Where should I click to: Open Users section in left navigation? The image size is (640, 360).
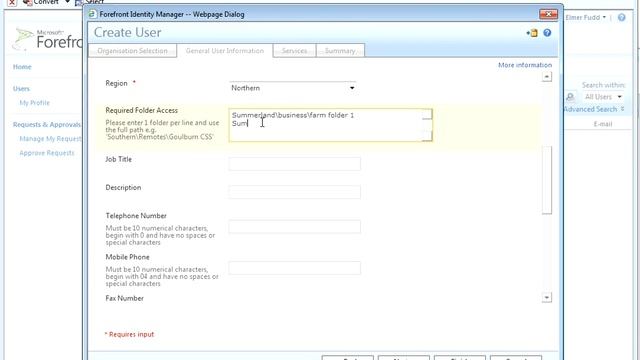point(21,89)
